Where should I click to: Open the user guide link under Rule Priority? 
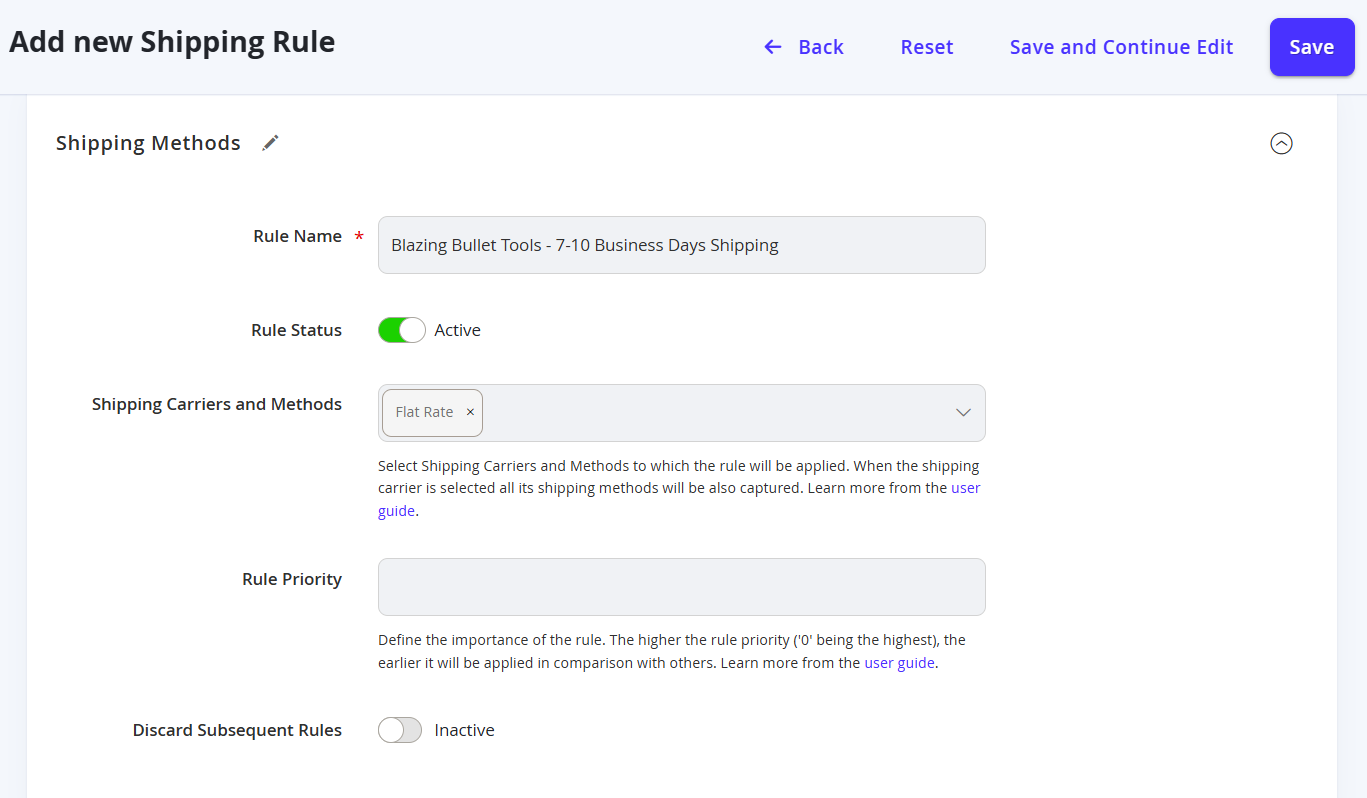click(x=899, y=662)
